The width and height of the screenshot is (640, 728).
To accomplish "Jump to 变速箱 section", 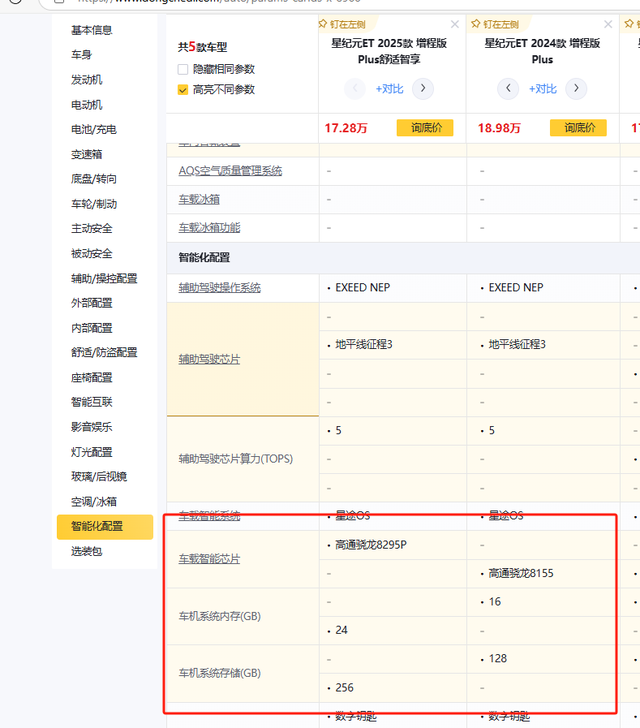I will click(x=86, y=154).
